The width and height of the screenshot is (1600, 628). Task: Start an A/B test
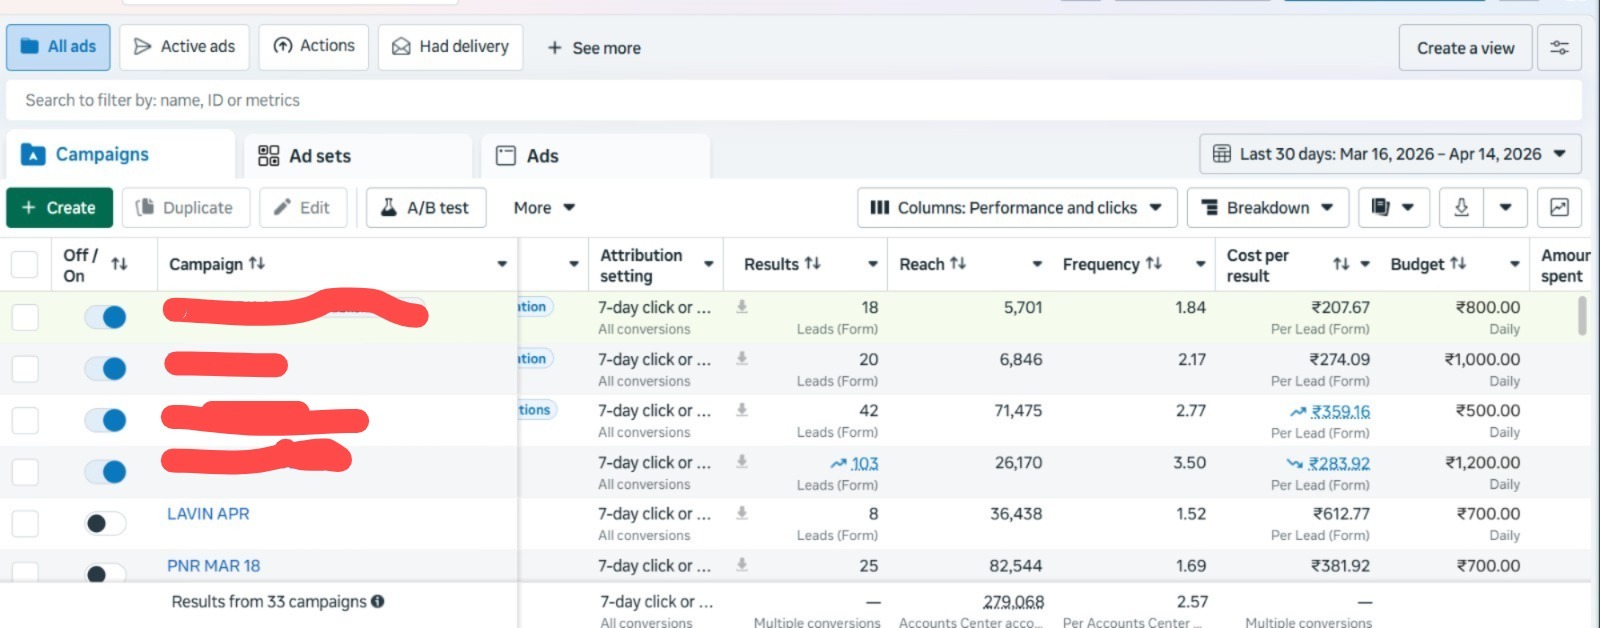coord(426,207)
